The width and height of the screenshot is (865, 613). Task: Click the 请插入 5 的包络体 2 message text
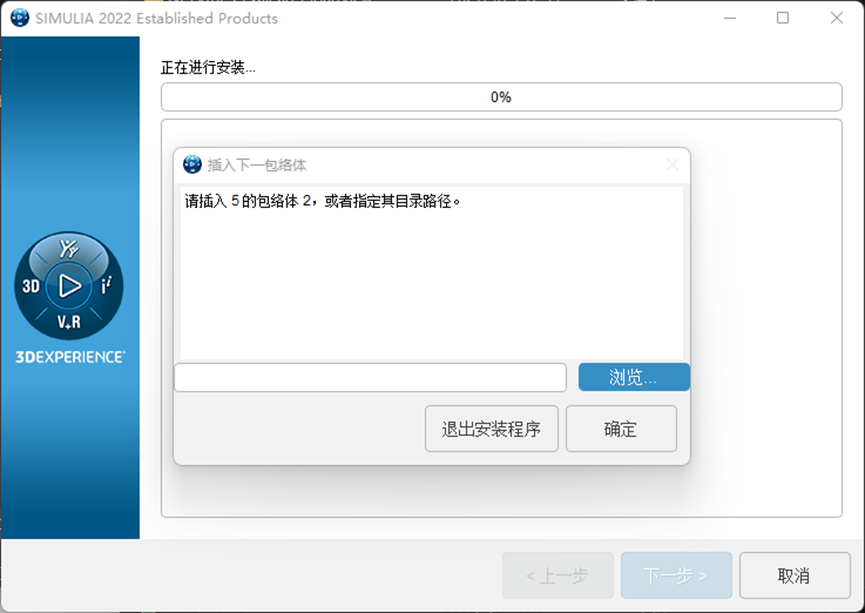click(x=323, y=201)
